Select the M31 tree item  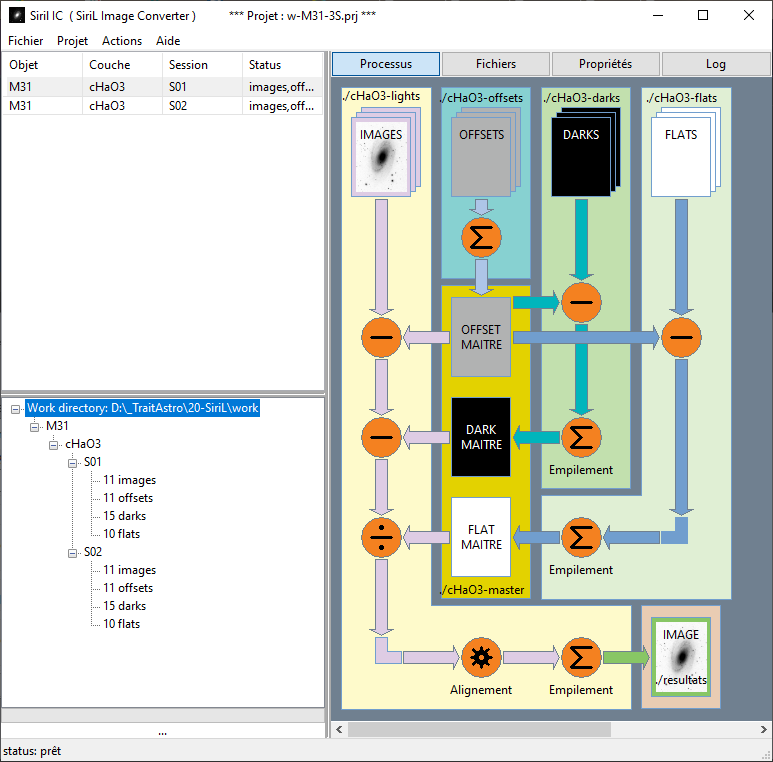click(57, 426)
